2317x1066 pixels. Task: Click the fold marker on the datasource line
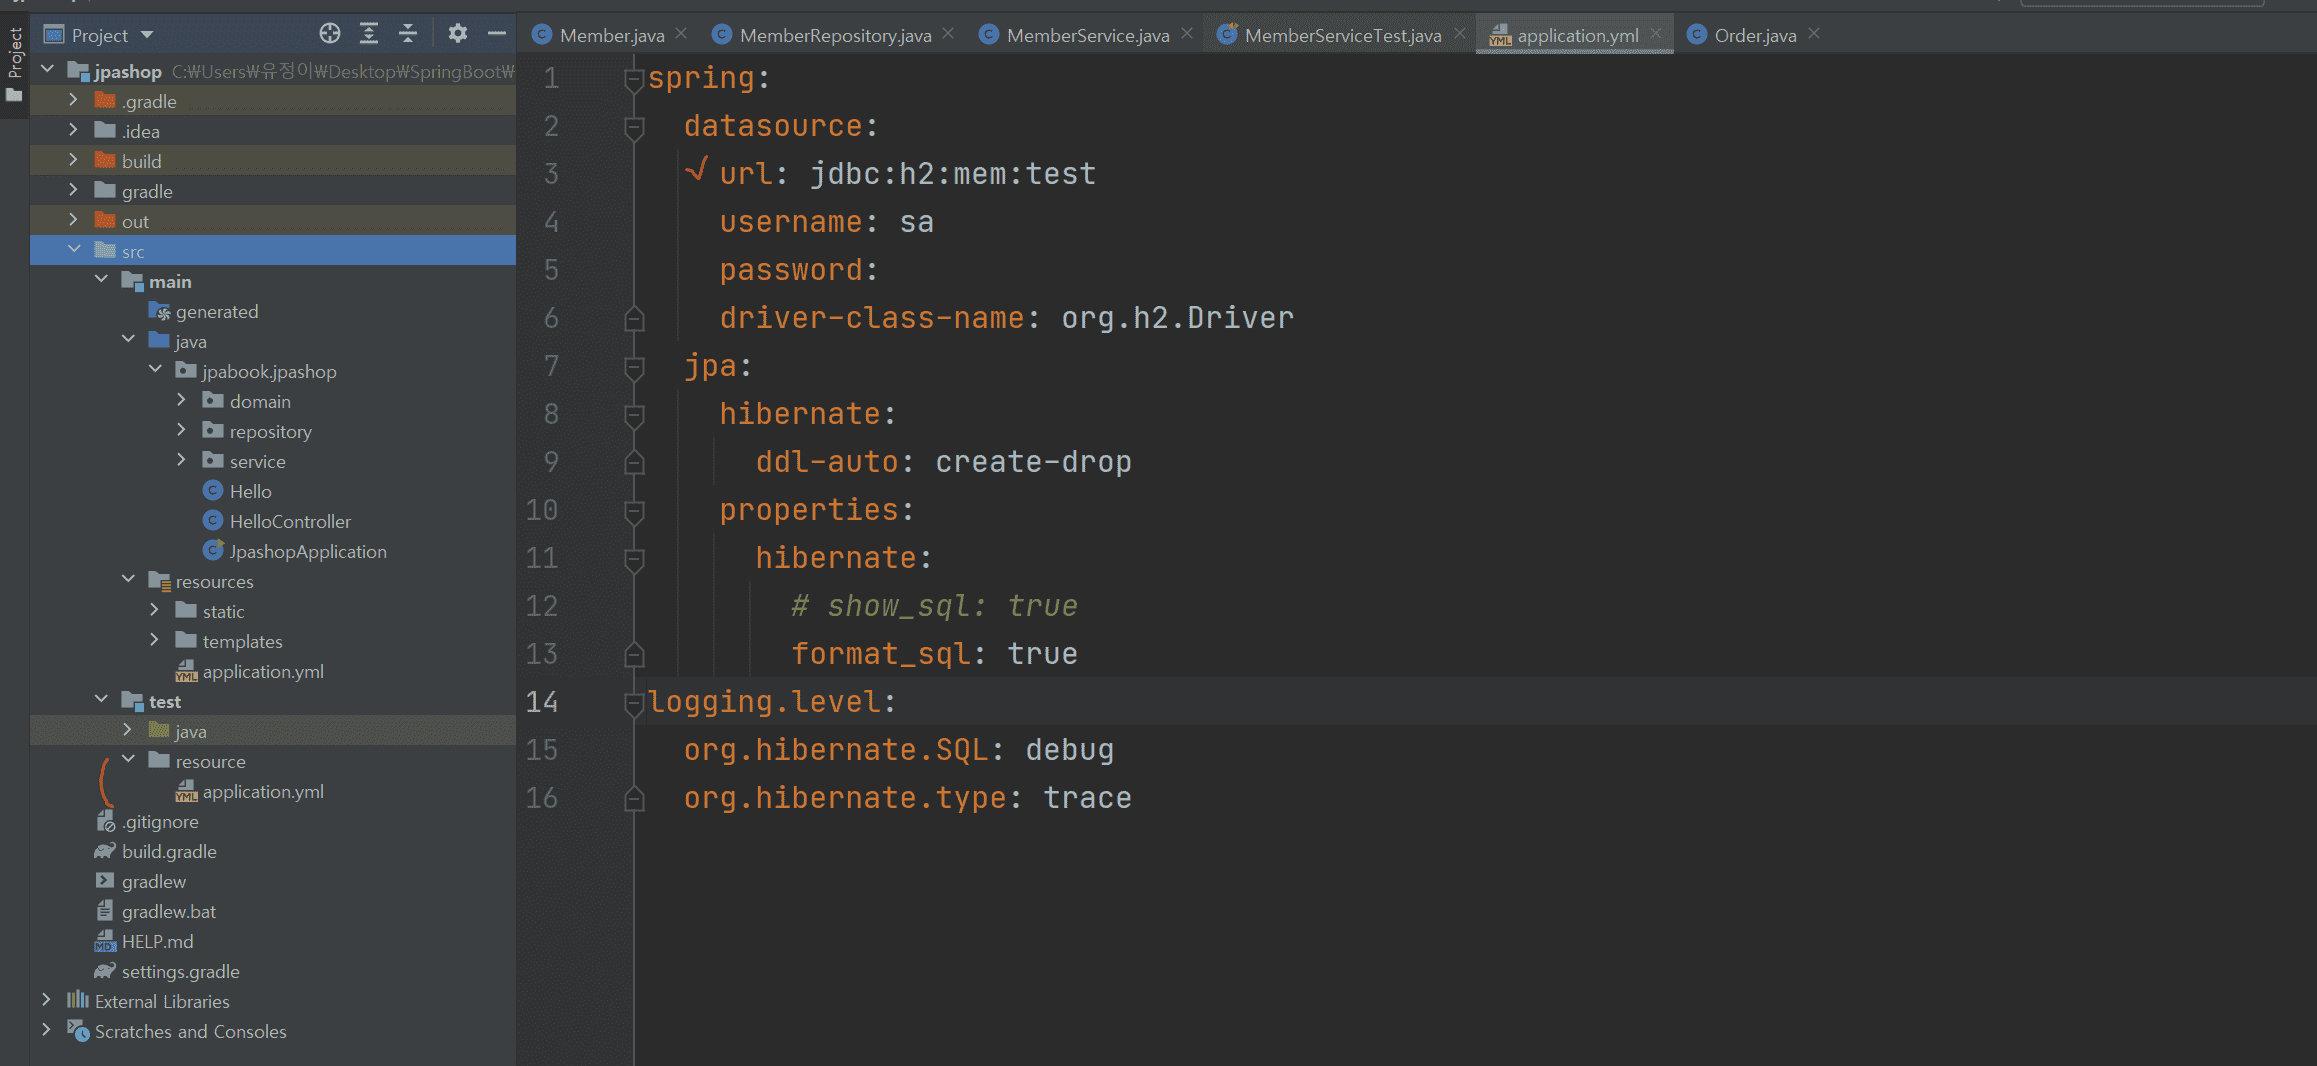[x=633, y=126]
